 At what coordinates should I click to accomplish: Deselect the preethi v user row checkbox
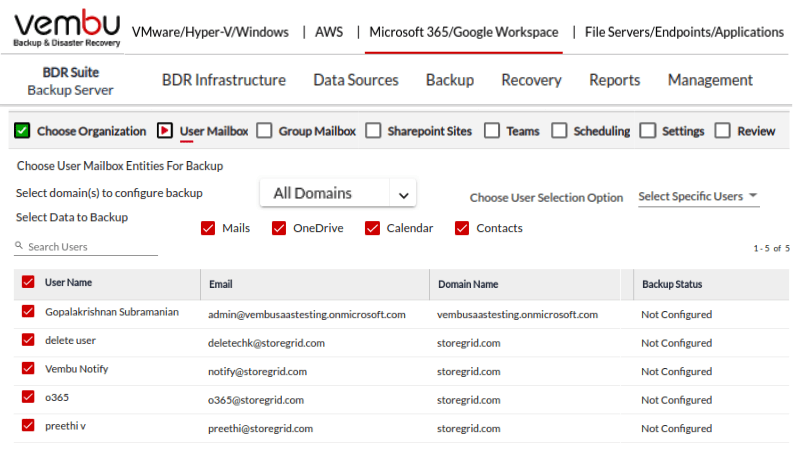click(28, 426)
